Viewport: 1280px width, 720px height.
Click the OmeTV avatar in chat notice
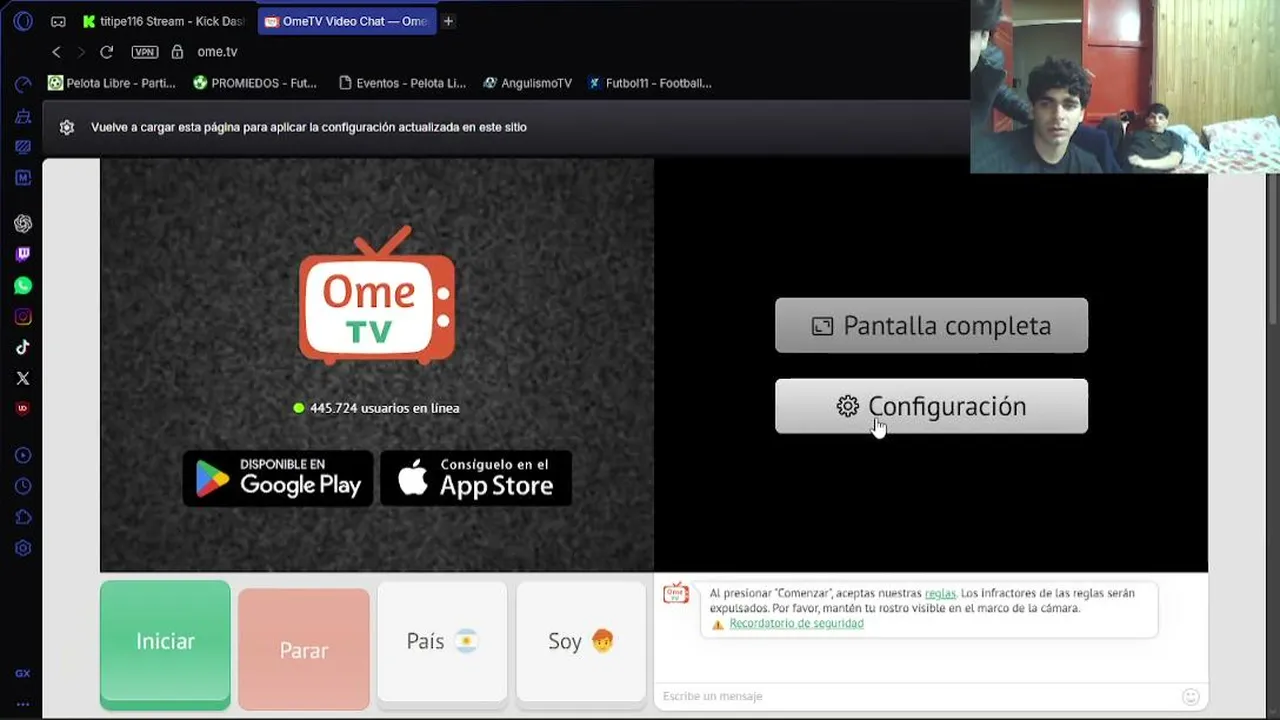tap(676, 593)
